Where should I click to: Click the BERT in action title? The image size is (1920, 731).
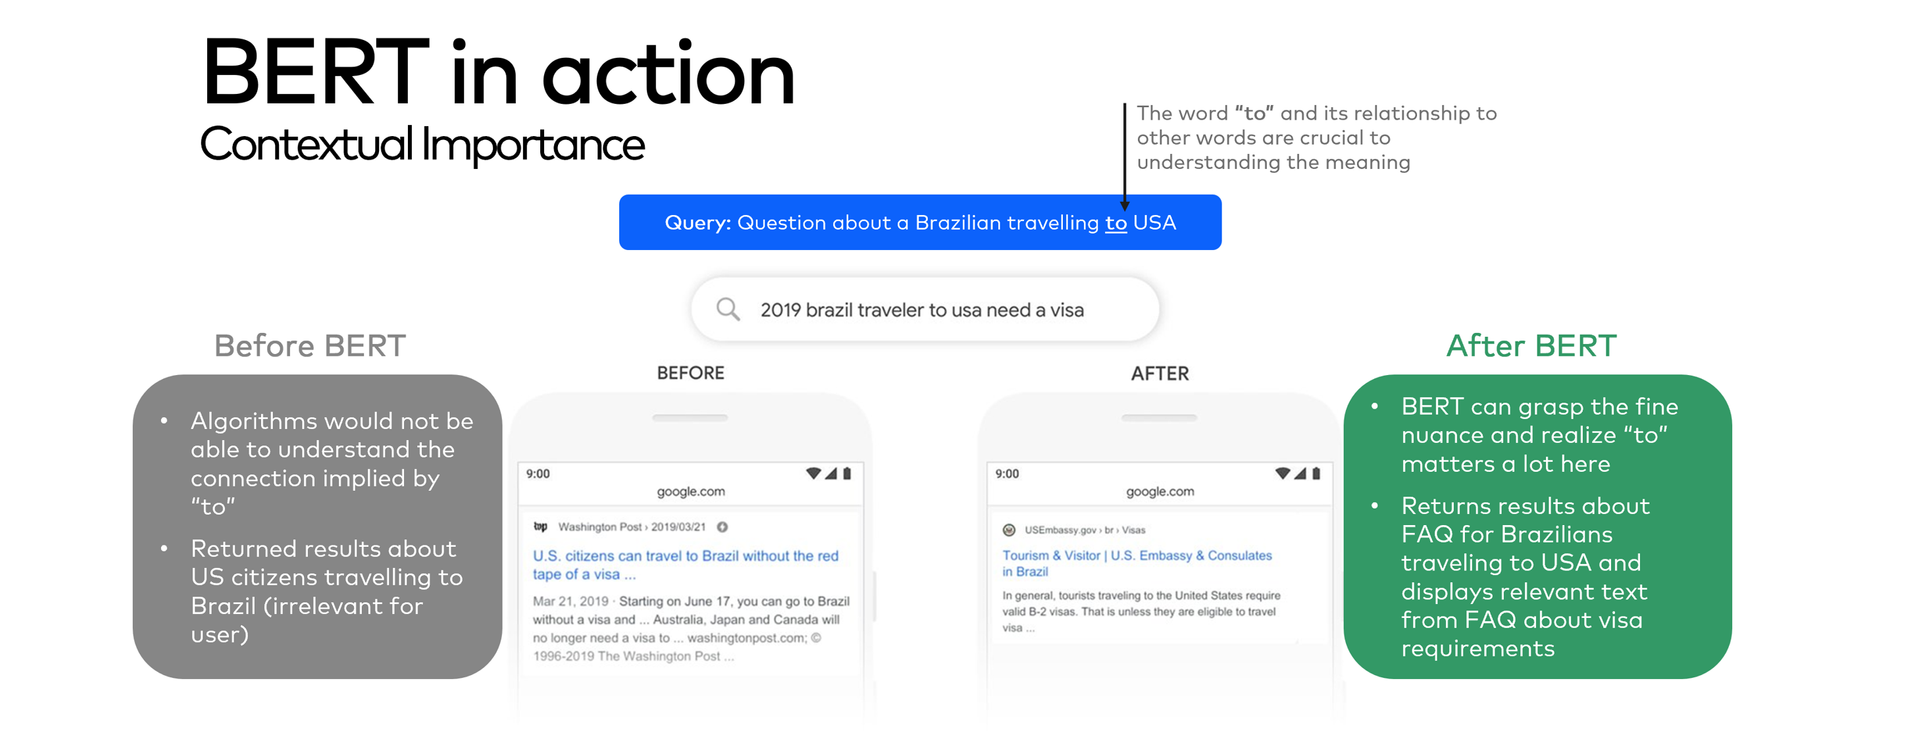coord(498,73)
